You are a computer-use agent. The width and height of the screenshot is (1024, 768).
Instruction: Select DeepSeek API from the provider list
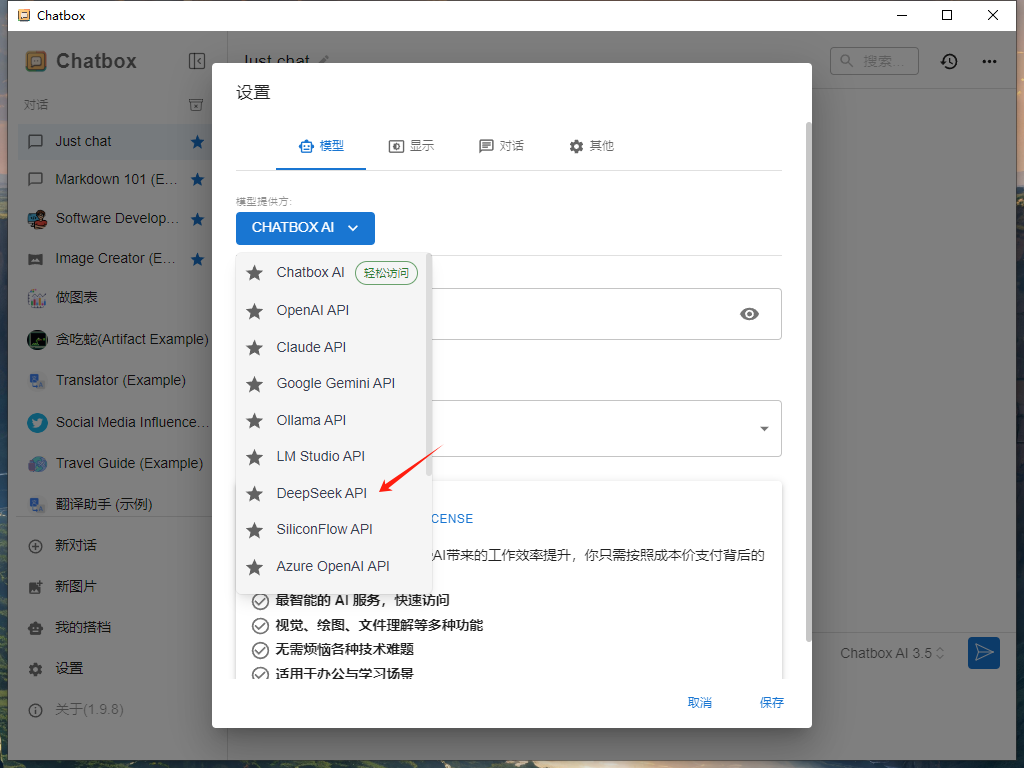click(x=331, y=494)
